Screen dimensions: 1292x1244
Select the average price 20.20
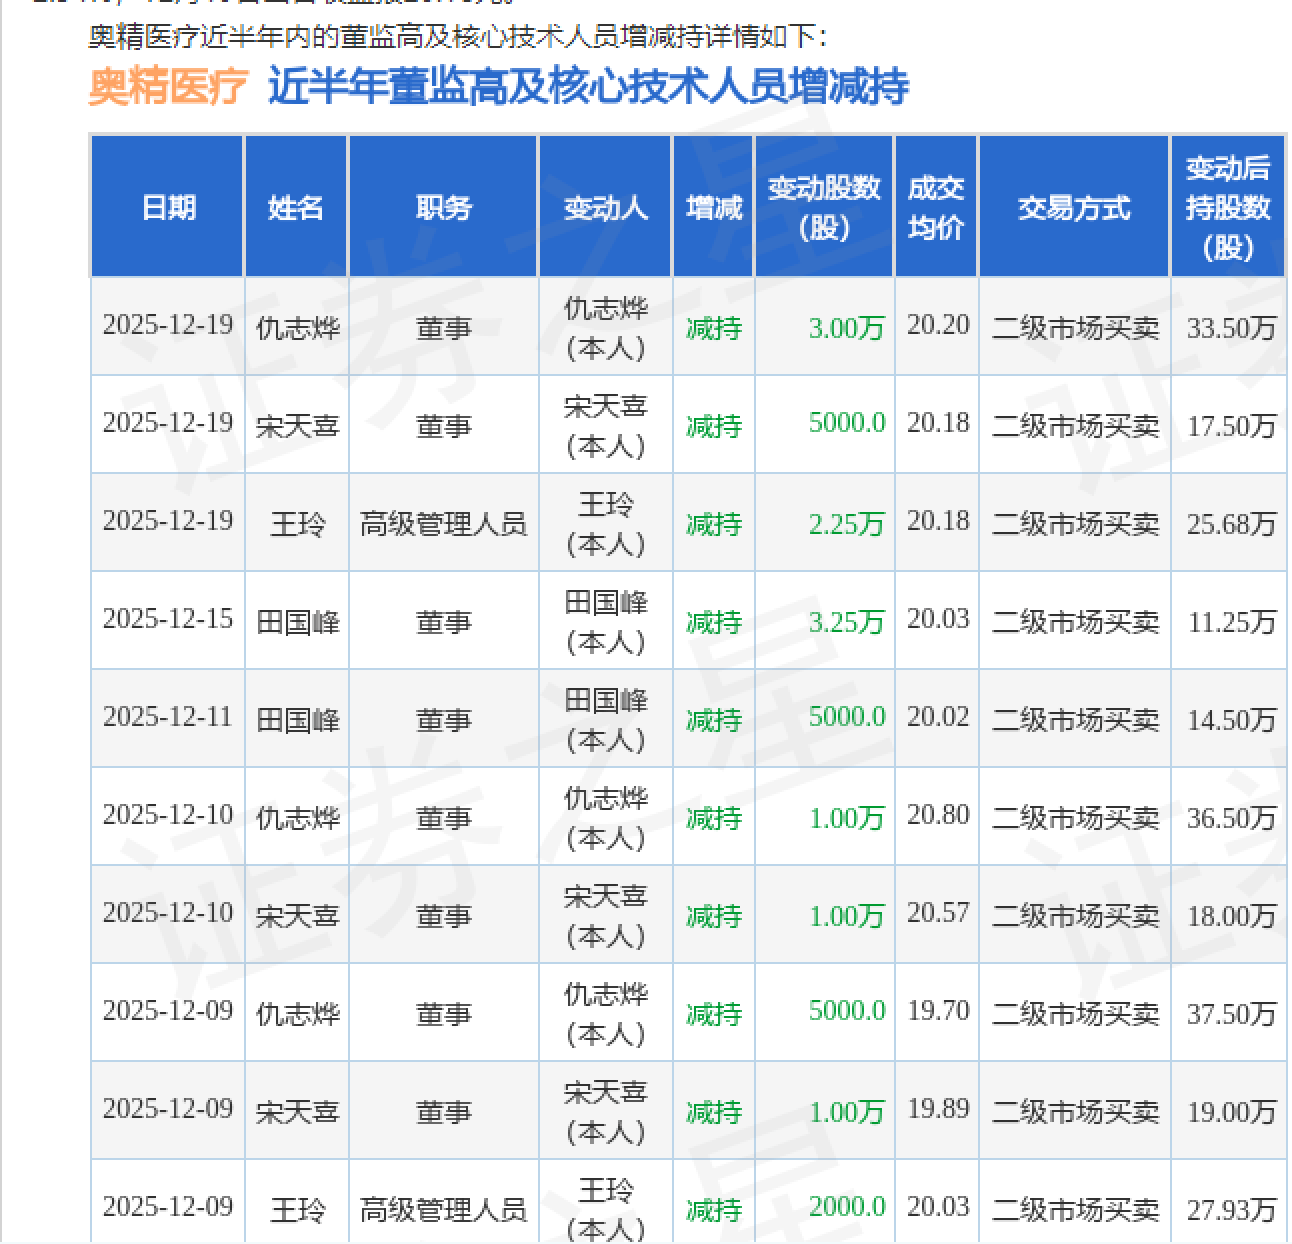[x=938, y=325]
